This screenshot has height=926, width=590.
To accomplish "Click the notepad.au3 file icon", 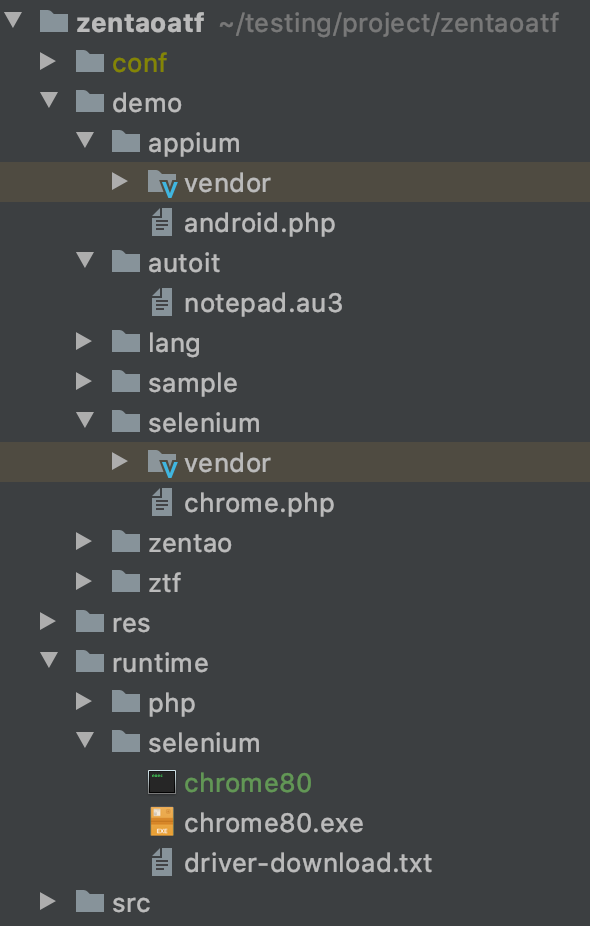I will click(x=162, y=303).
